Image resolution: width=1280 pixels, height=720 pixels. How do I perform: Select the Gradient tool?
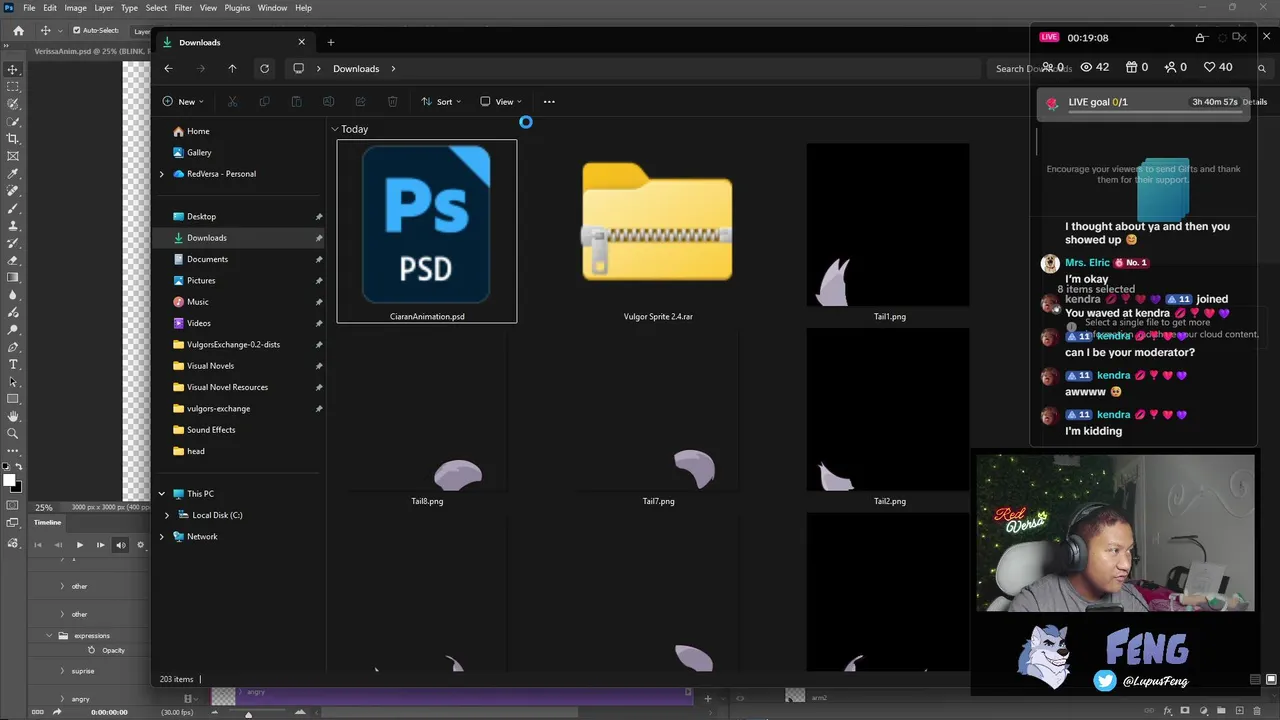(x=13, y=278)
